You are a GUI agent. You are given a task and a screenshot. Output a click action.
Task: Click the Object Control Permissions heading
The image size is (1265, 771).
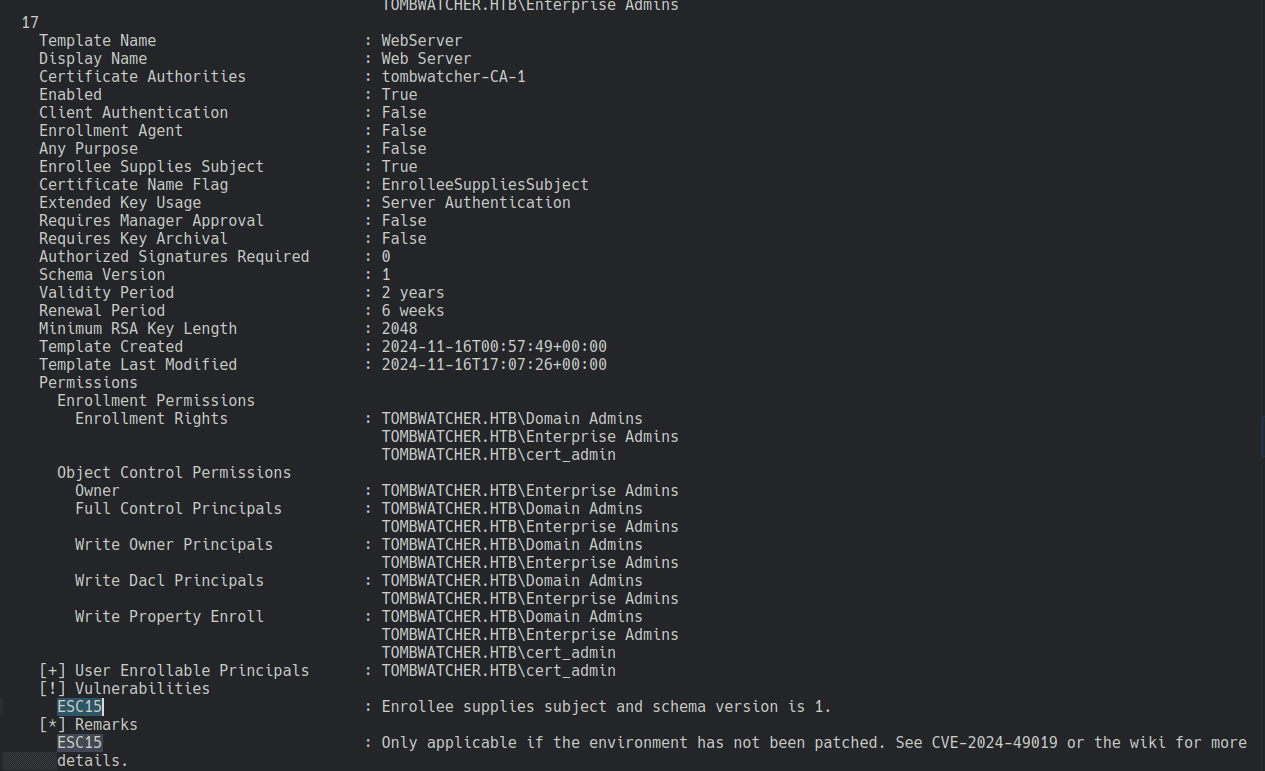[x=174, y=473]
